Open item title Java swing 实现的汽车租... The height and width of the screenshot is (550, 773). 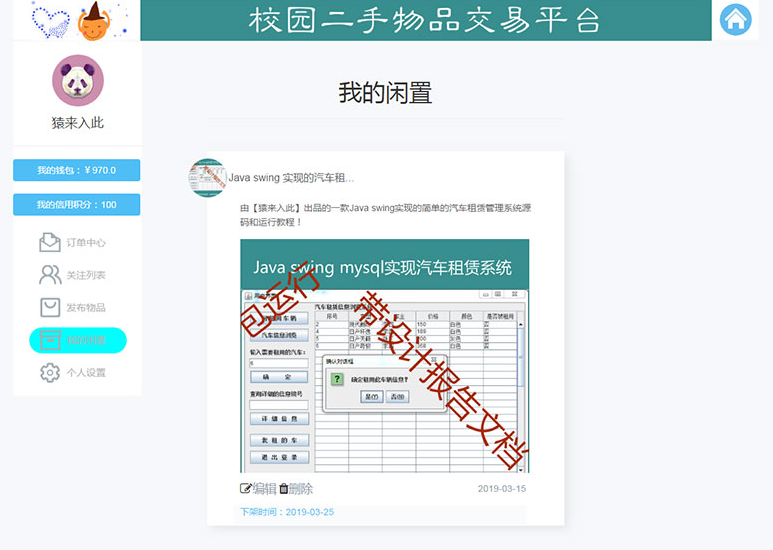291,177
